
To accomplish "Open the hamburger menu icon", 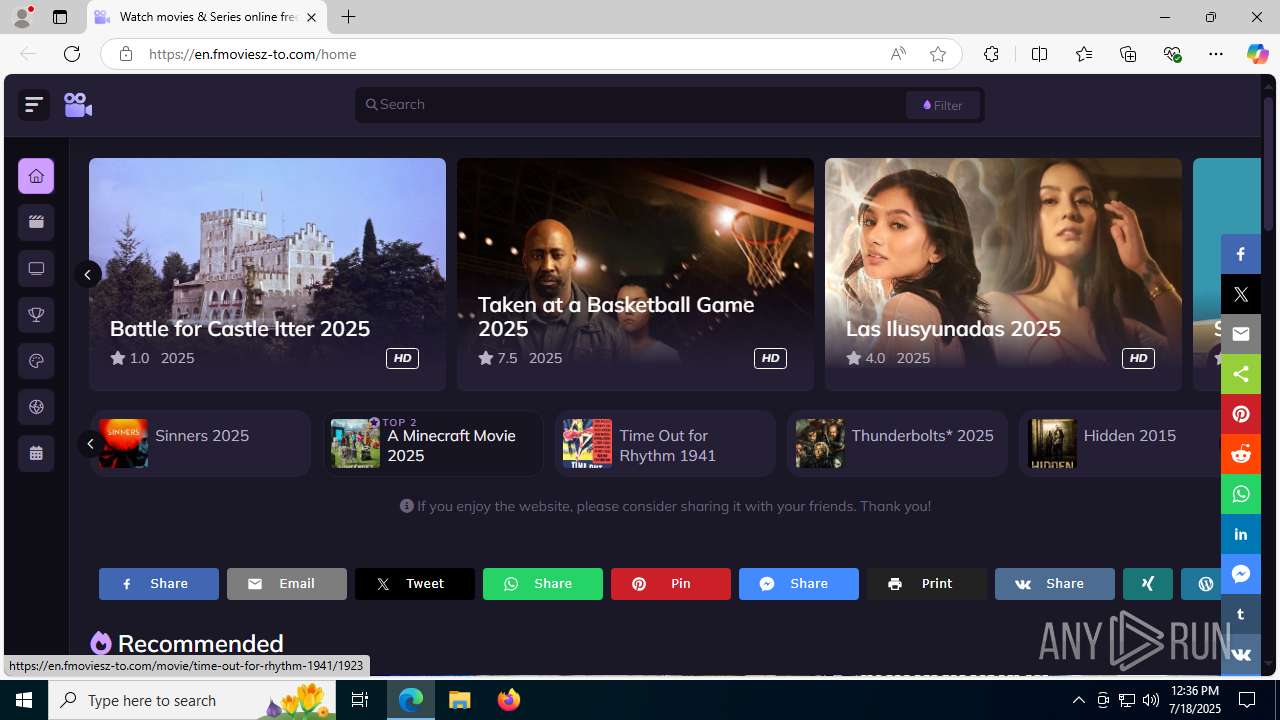I will coord(34,104).
